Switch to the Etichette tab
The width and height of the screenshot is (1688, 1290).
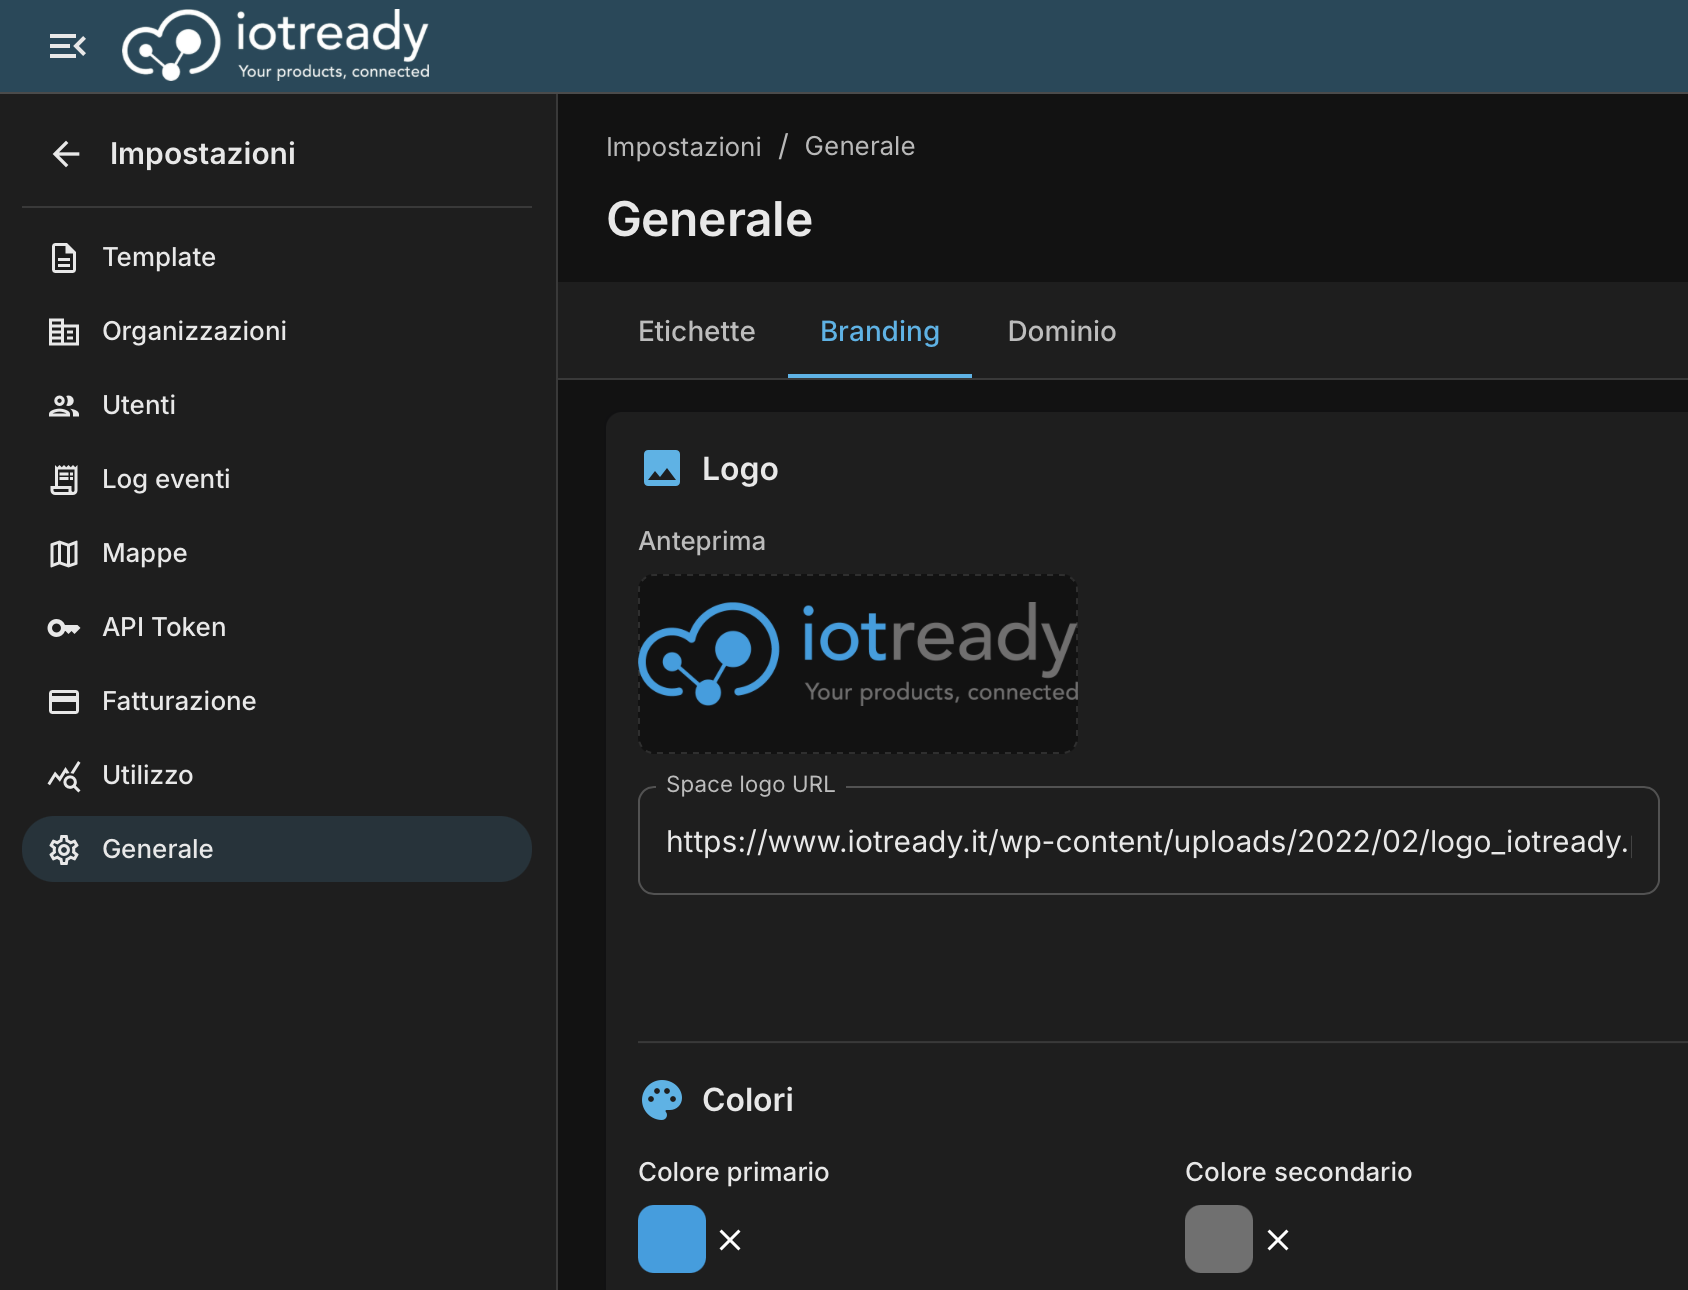[x=697, y=332]
